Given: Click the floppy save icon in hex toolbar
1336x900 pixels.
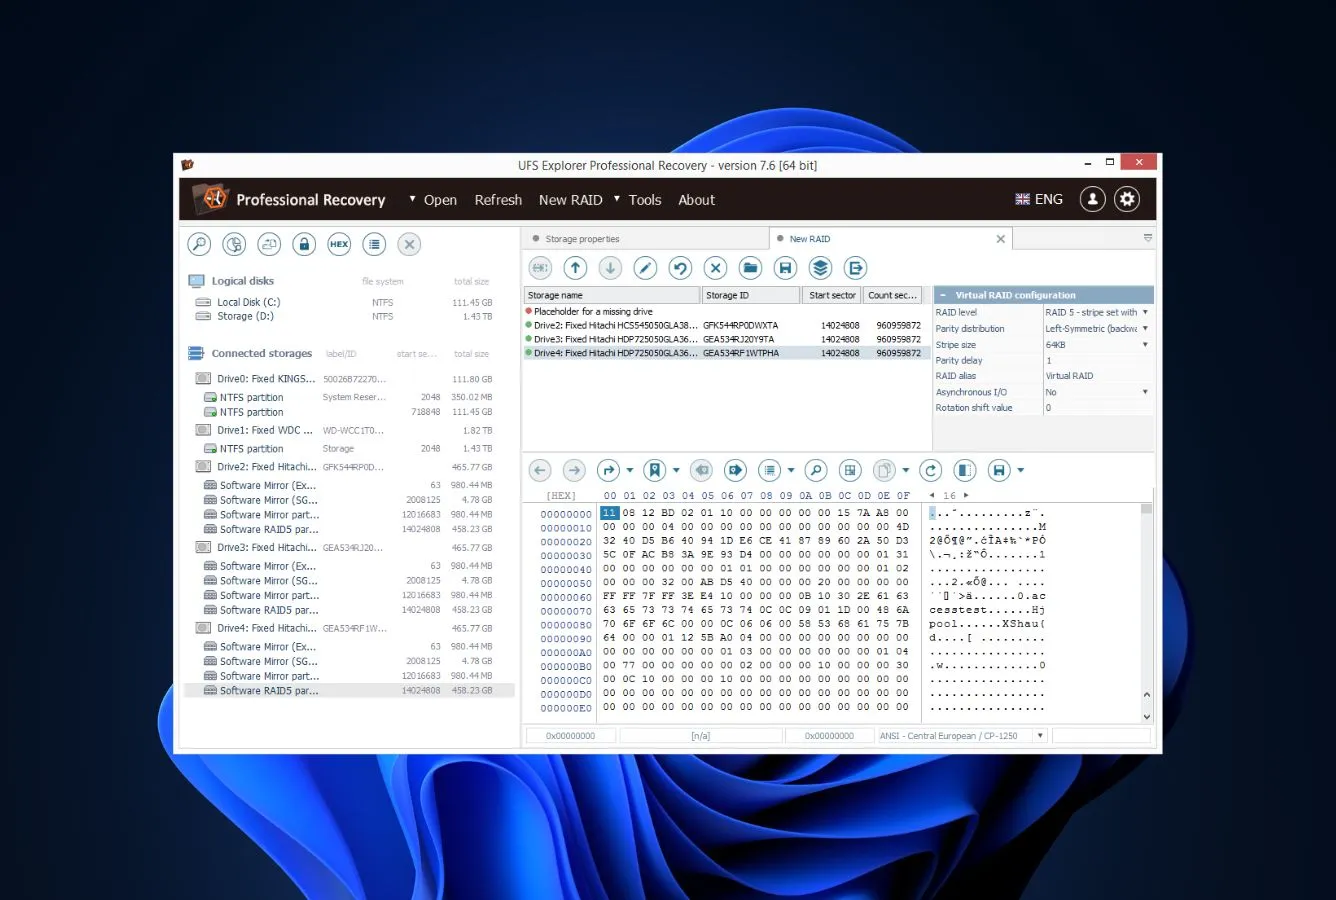Looking at the screenshot, I should click(x=998, y=470).
